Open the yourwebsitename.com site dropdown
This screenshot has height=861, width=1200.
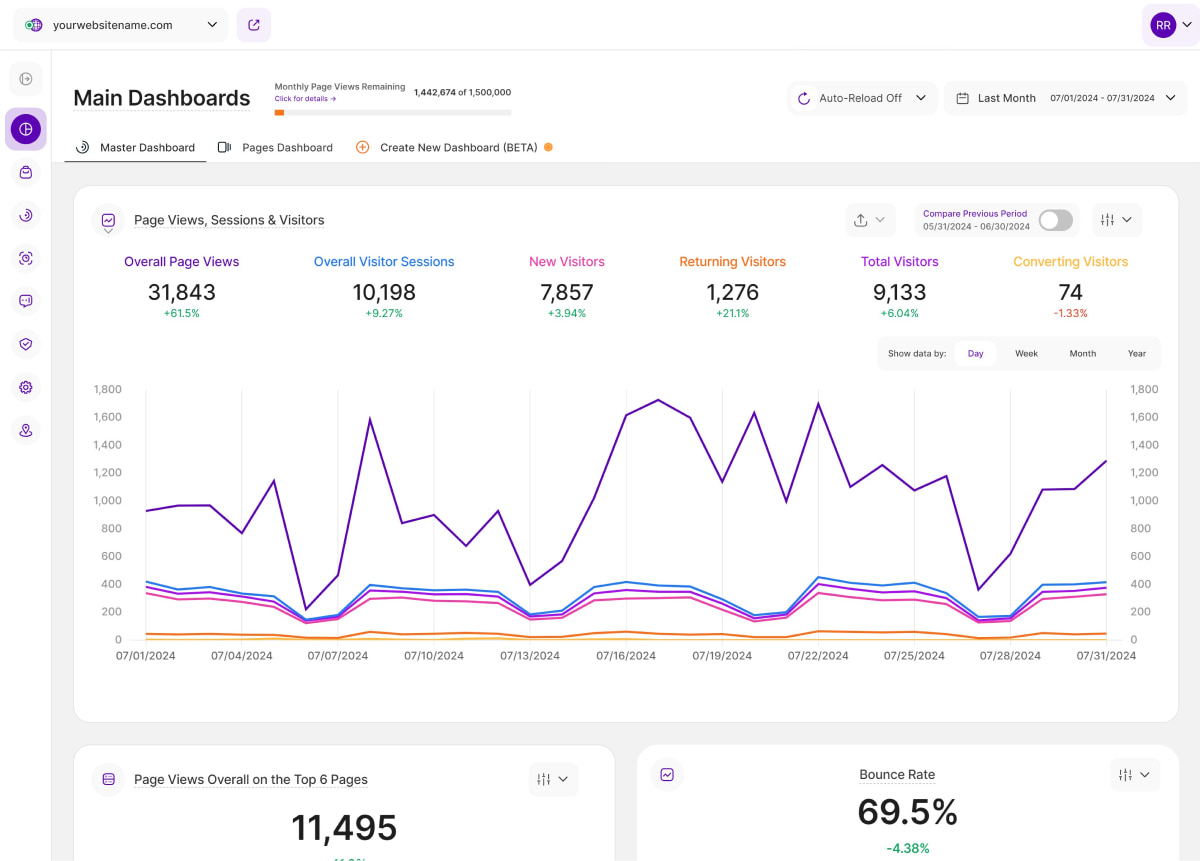(121, 25)
